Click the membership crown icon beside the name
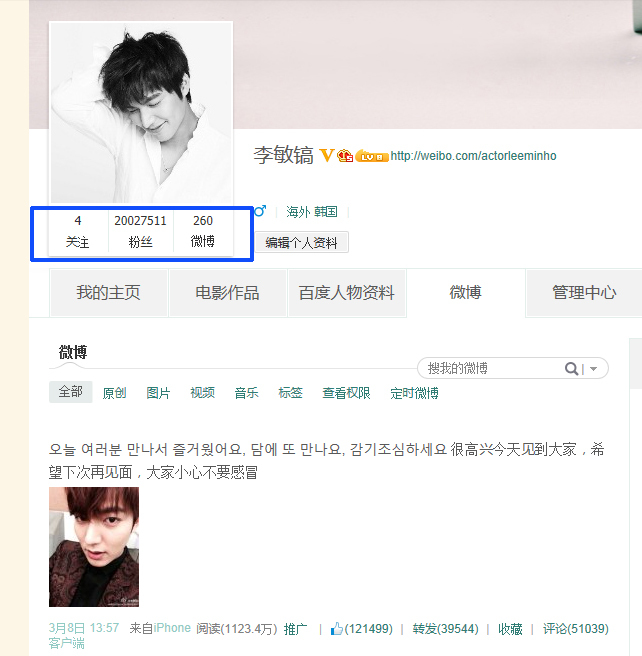Screen dimensions: 642x656 [x=345, y=156]
